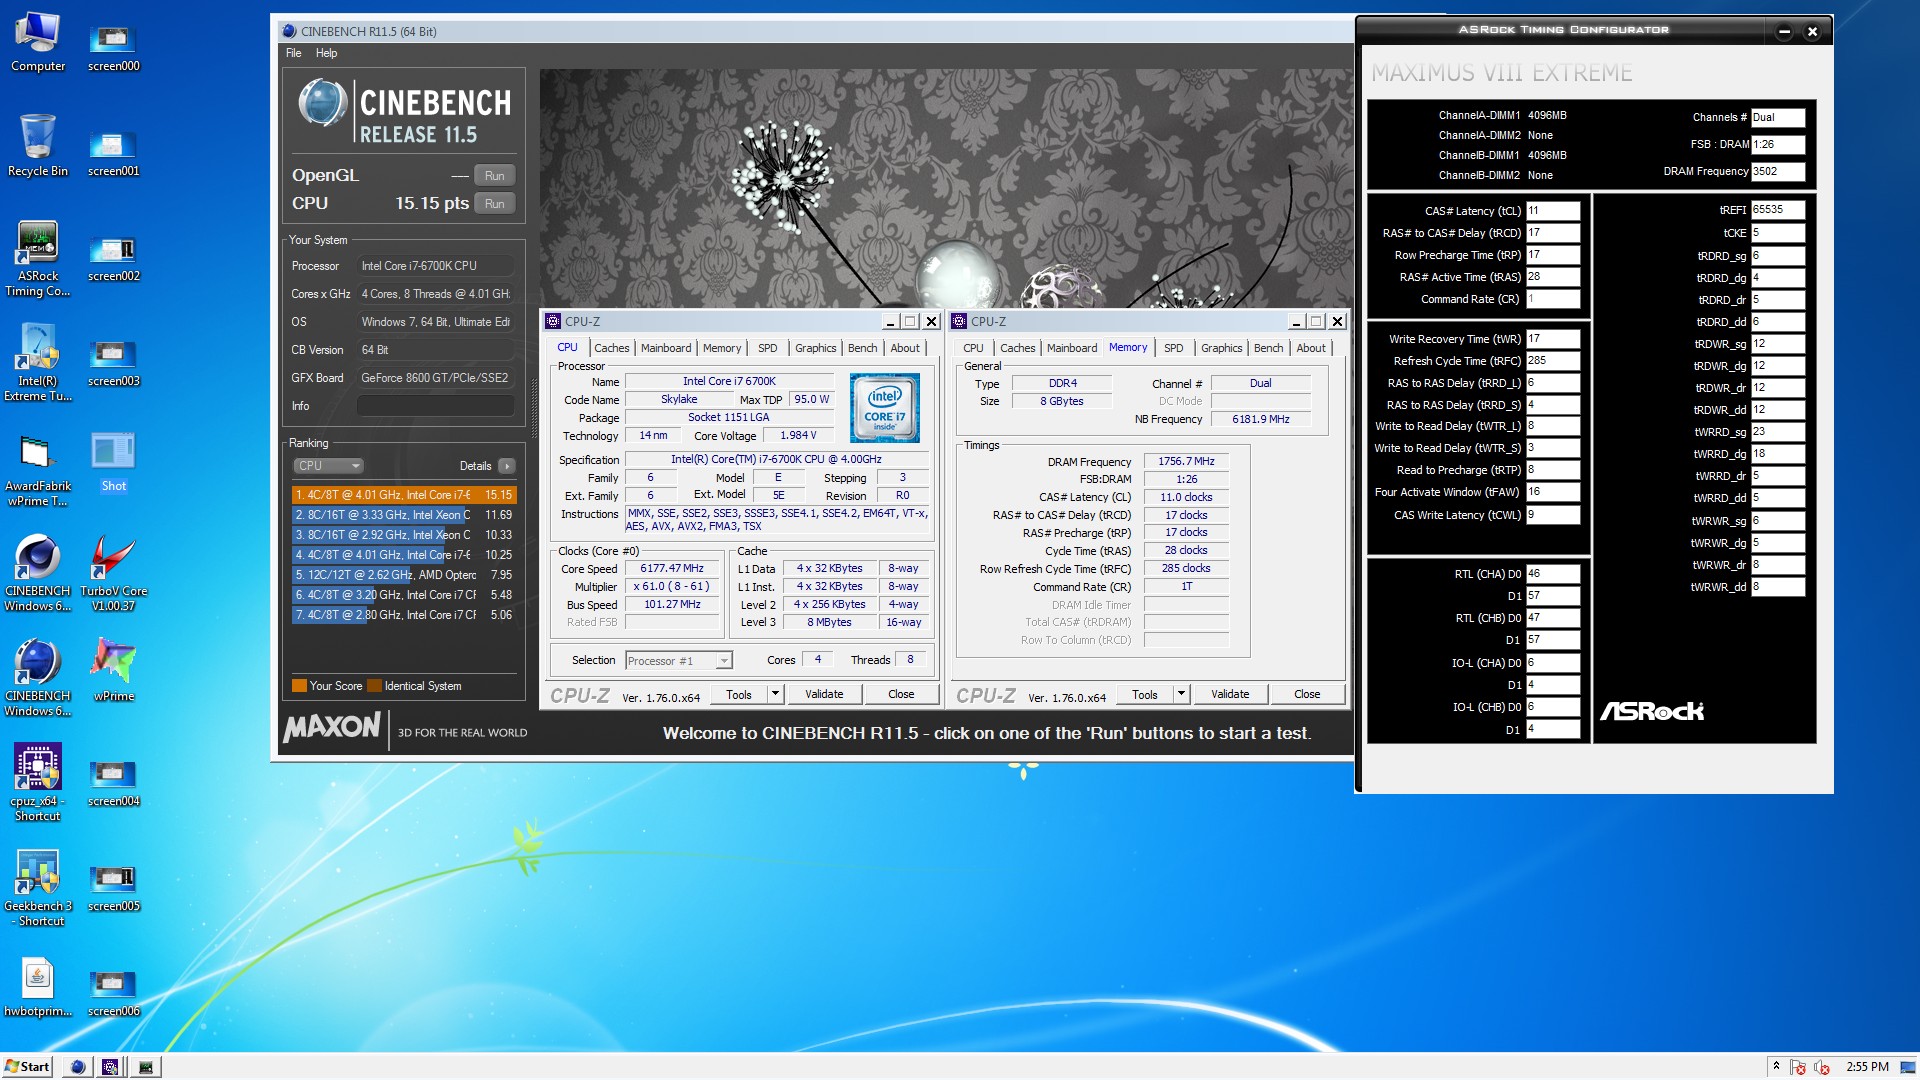Open AwardFabrik wPrime Tweaker shortcut
Screen dimensions: 1920x1080
click(38, 470)
